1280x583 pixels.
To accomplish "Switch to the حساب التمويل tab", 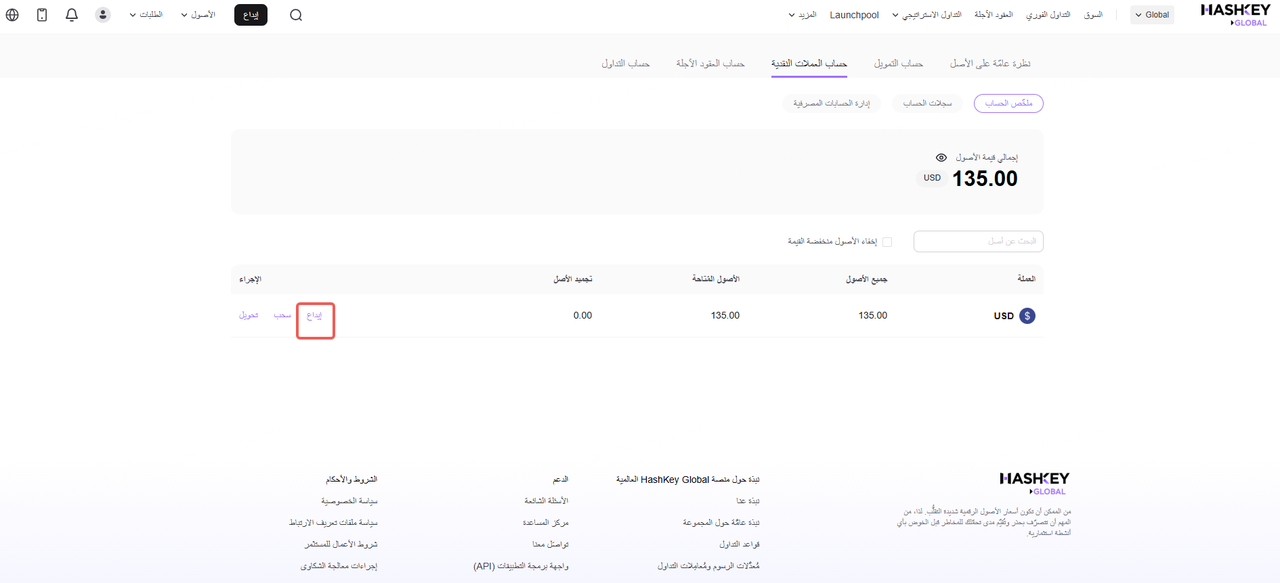I will [x=898, y=63].
